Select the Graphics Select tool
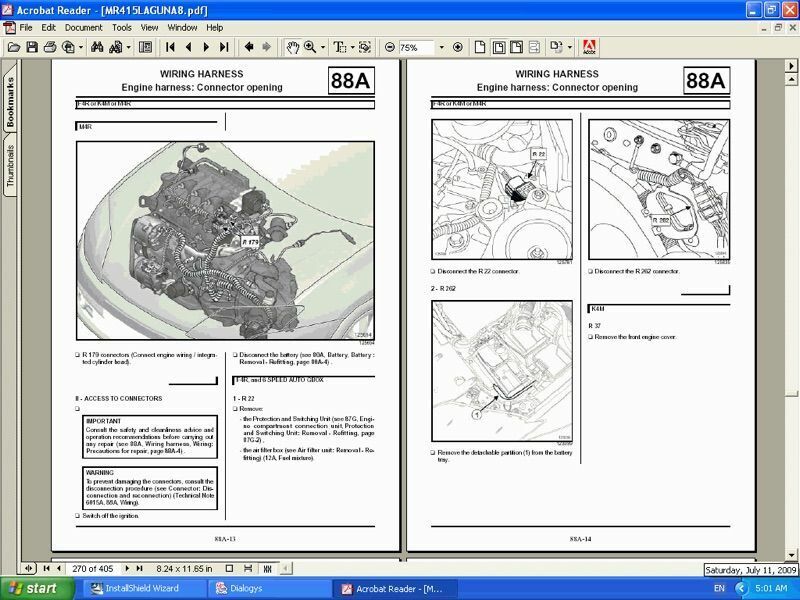 [x=365, y=47]
